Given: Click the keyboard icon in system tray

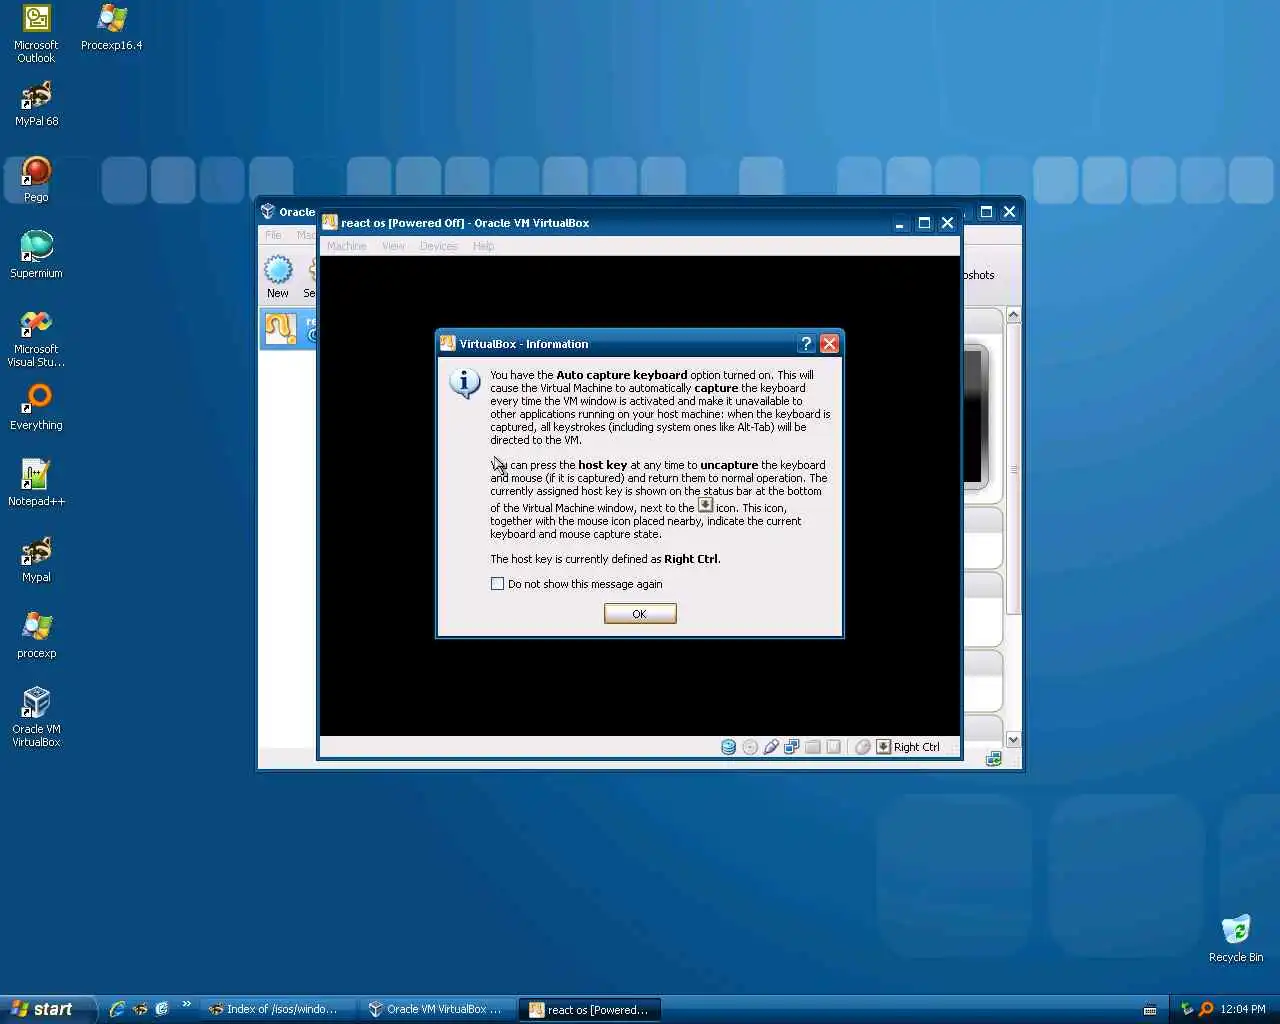Looking at the screenshot, I should 1150,1010.
